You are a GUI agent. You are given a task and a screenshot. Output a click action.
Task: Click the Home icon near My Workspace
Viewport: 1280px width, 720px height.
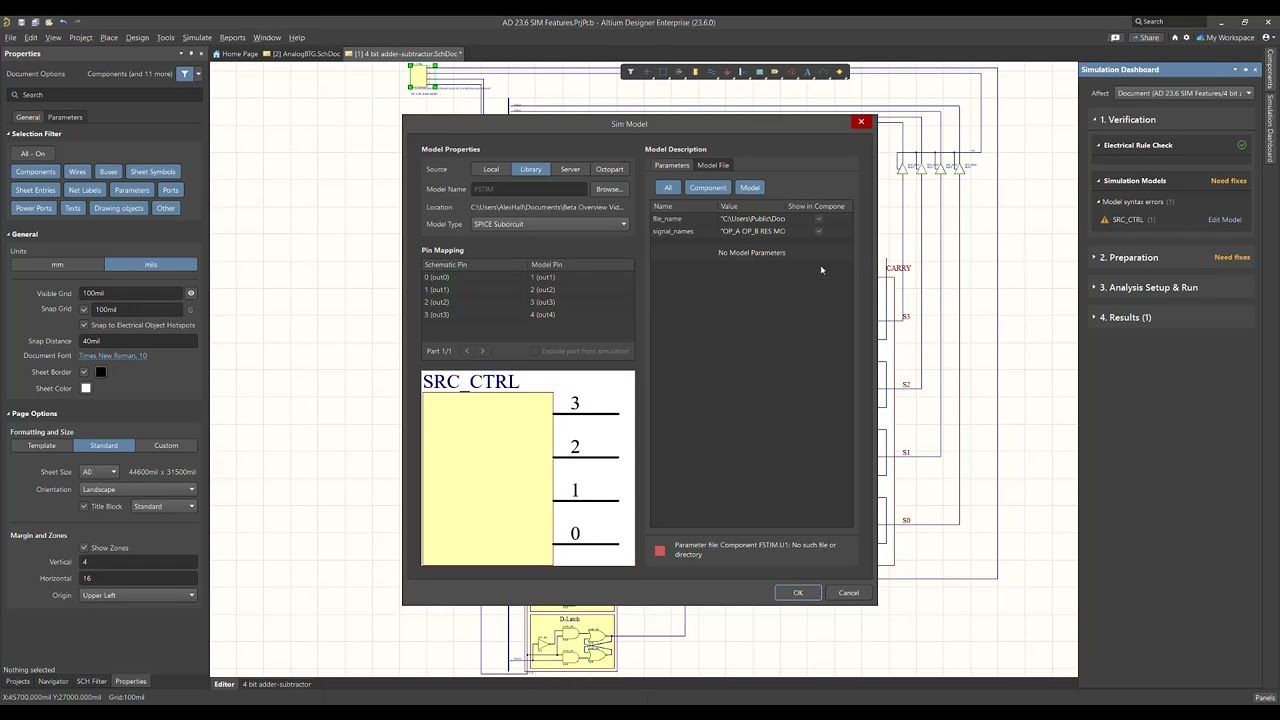click(1175, 38)
